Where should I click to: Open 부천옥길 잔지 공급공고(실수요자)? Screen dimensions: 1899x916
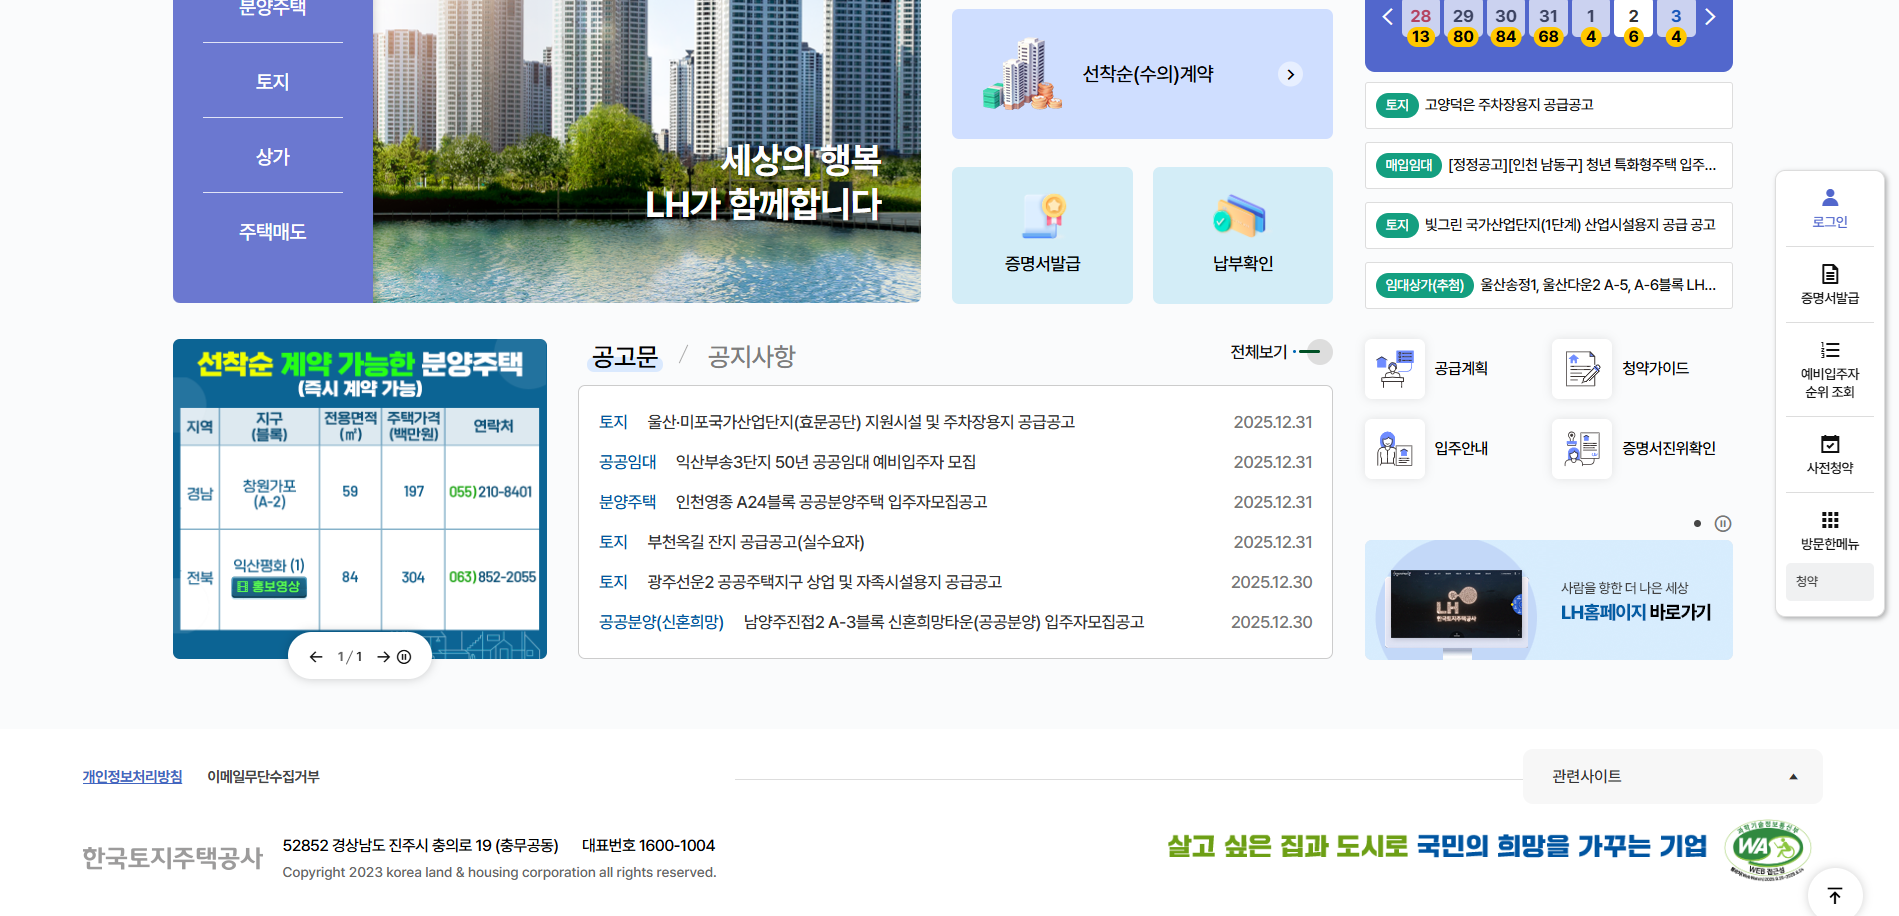point(756,542)
